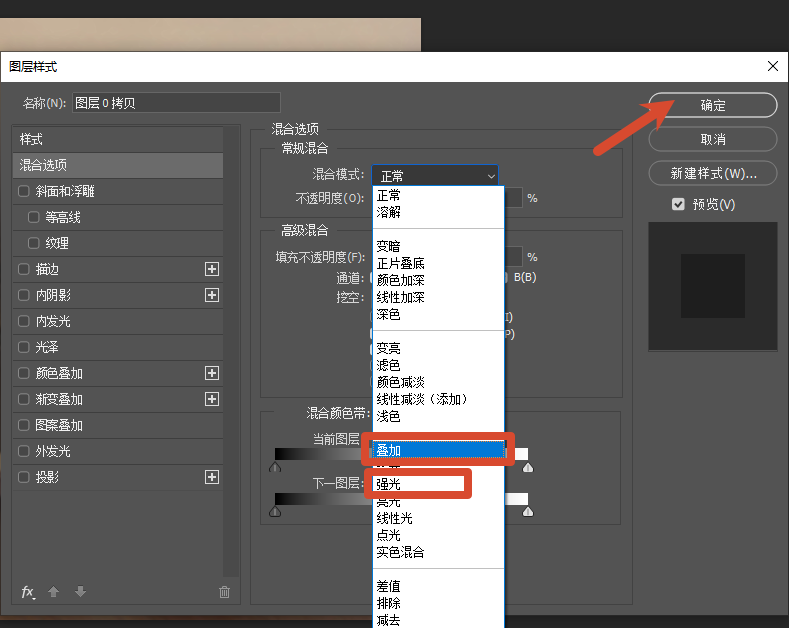
Task: Choose 线性光 blend mode
Action: 438,518
